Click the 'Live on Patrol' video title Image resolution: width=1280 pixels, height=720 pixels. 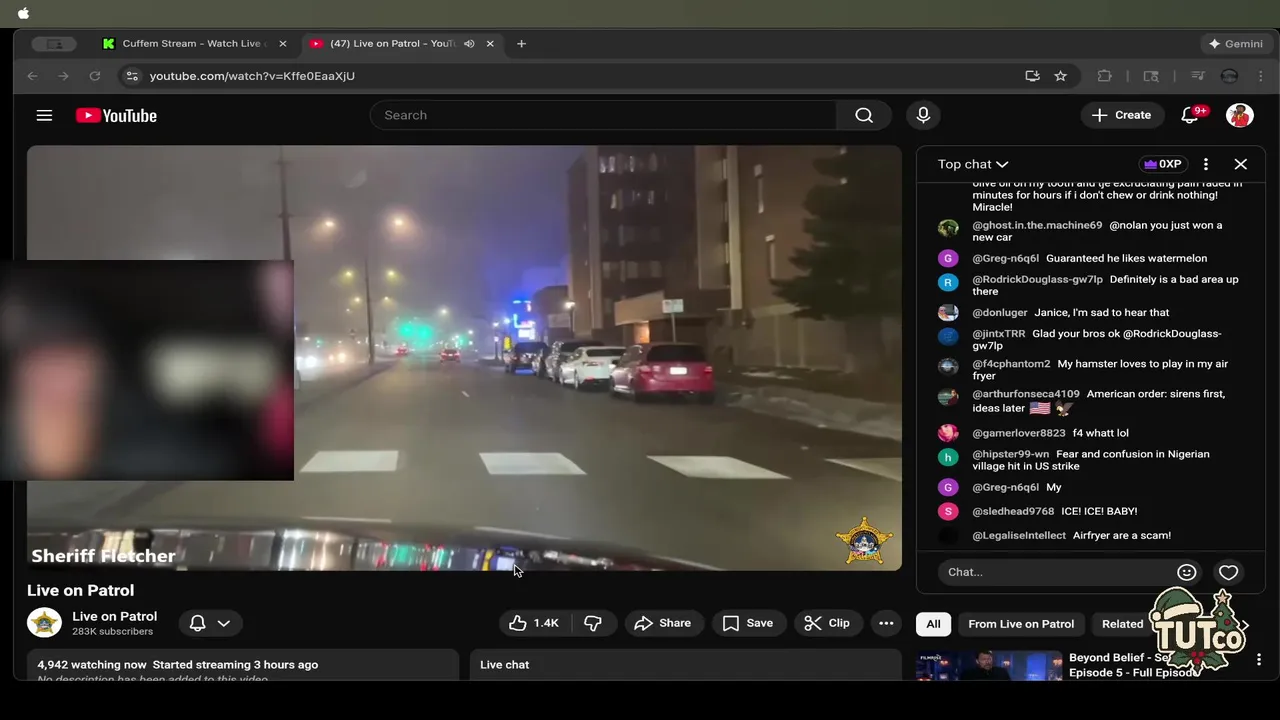tap(80, 590)
